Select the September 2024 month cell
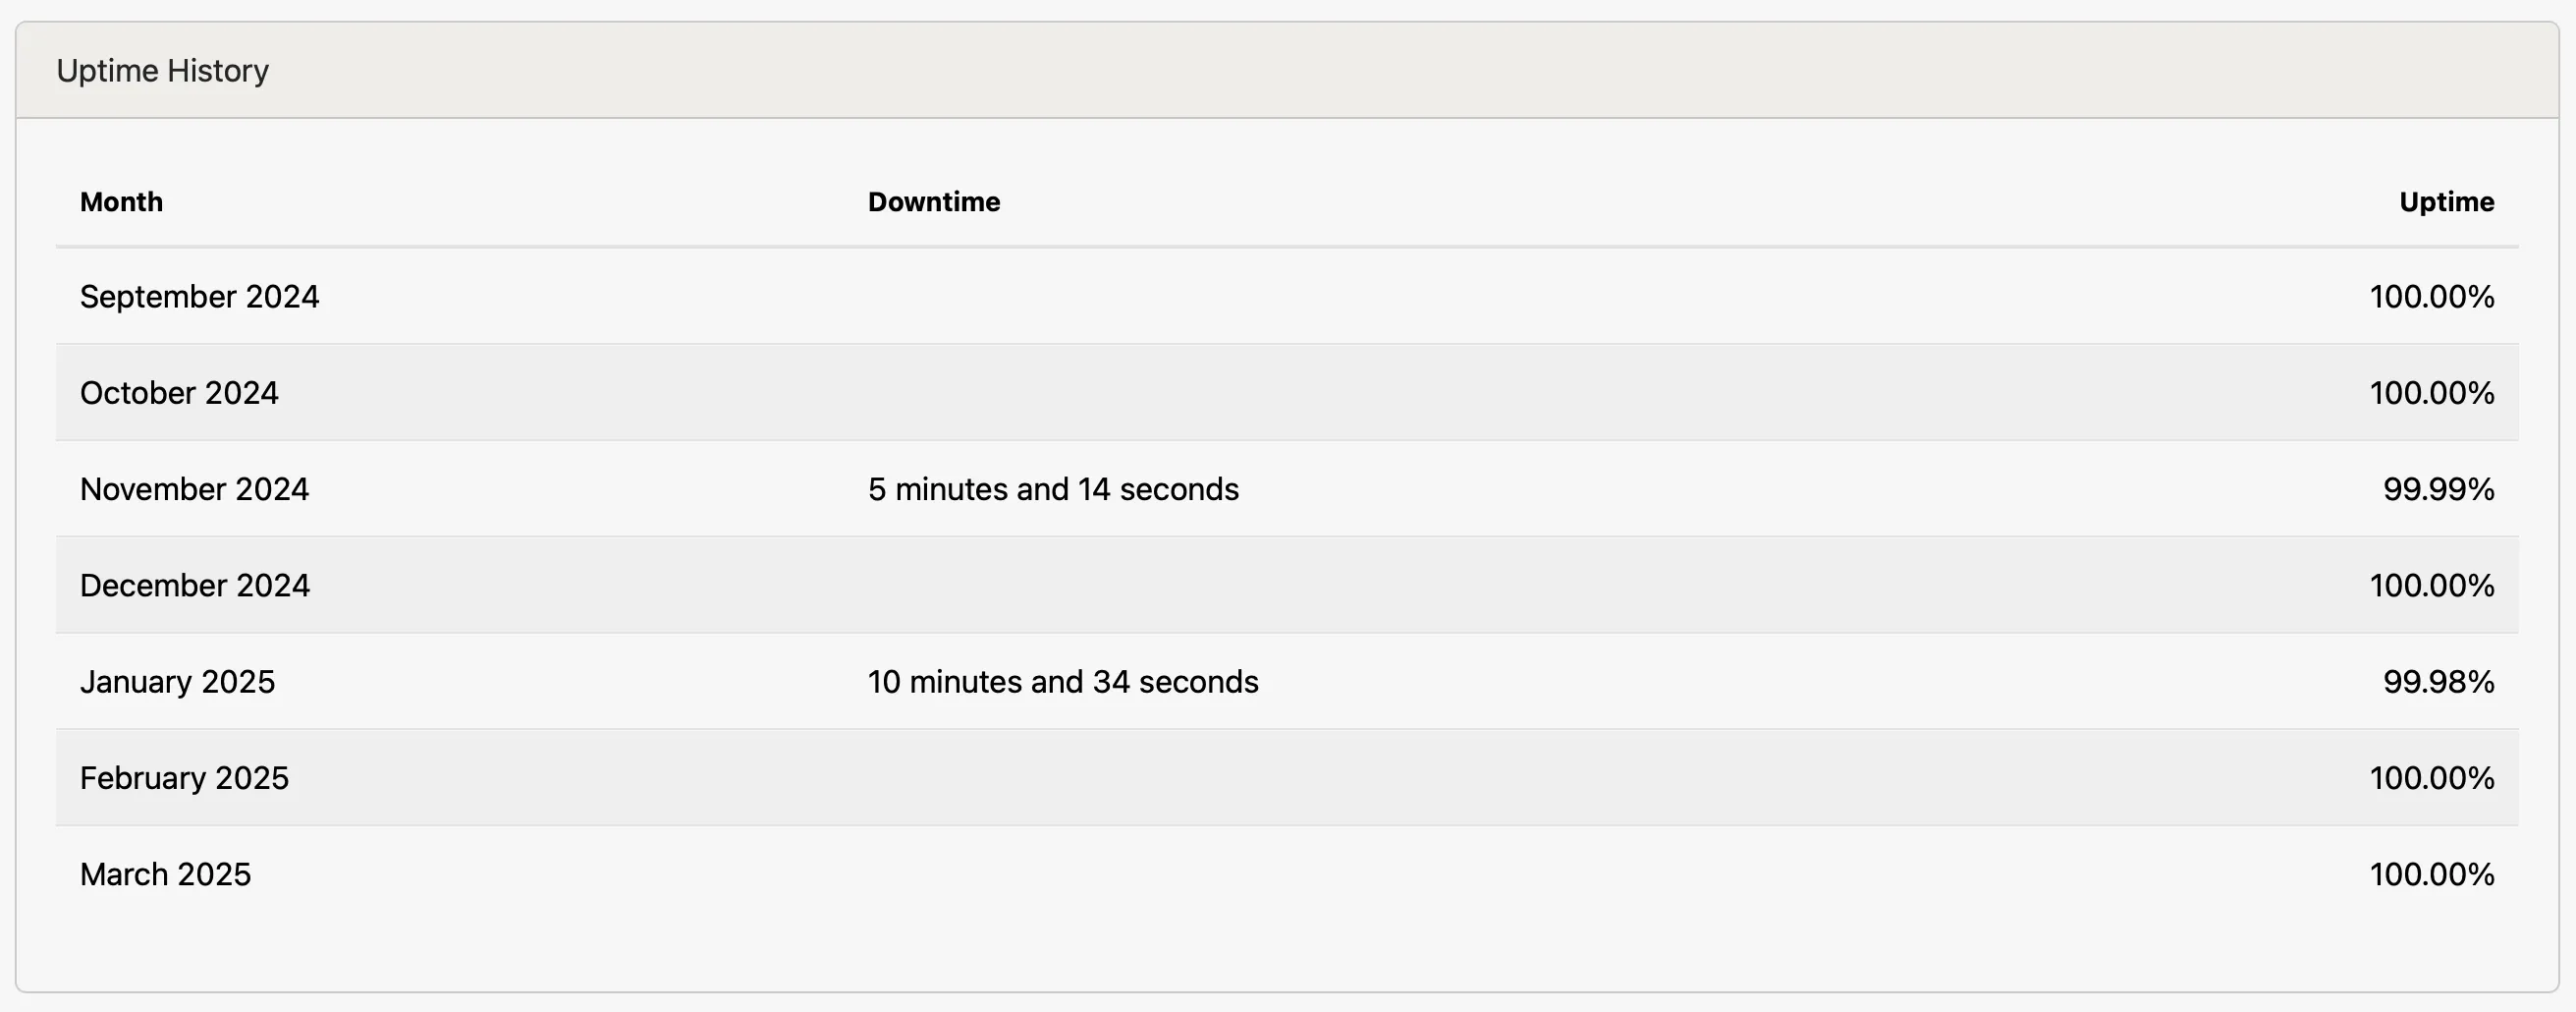 pos(199,297)
